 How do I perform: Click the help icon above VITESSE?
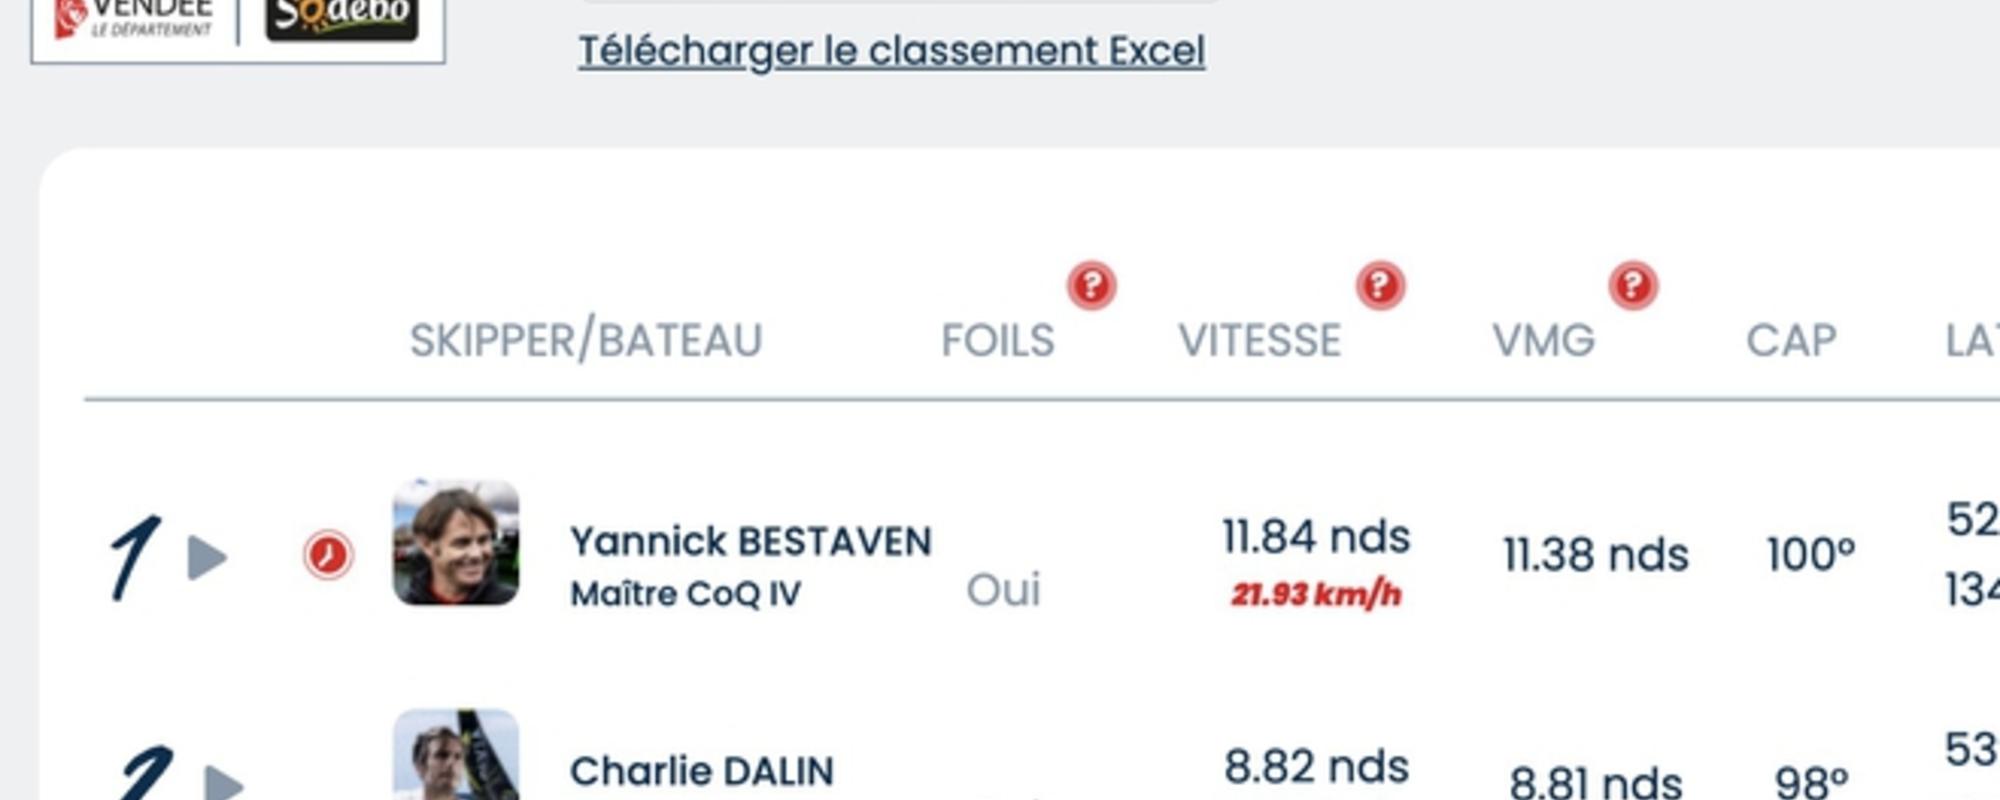(x=1380, y=286)
